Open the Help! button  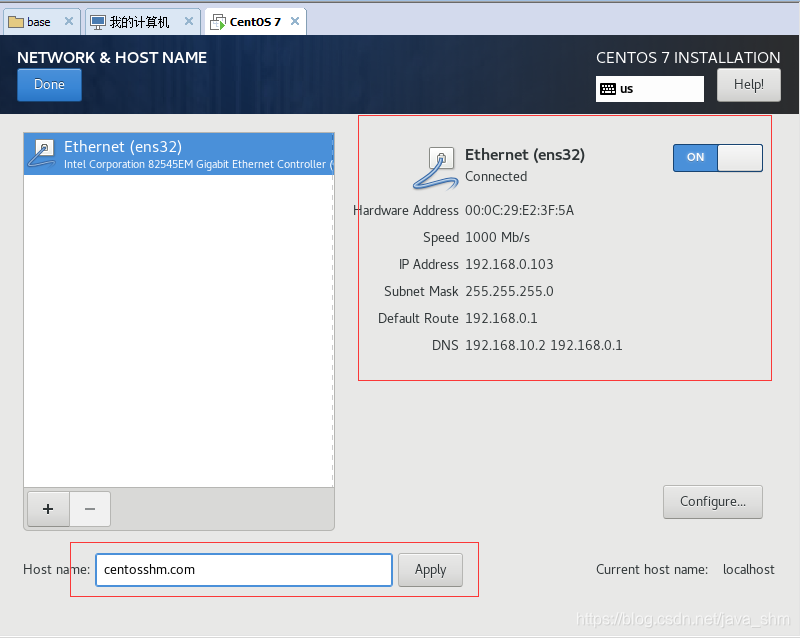point(748,85)
